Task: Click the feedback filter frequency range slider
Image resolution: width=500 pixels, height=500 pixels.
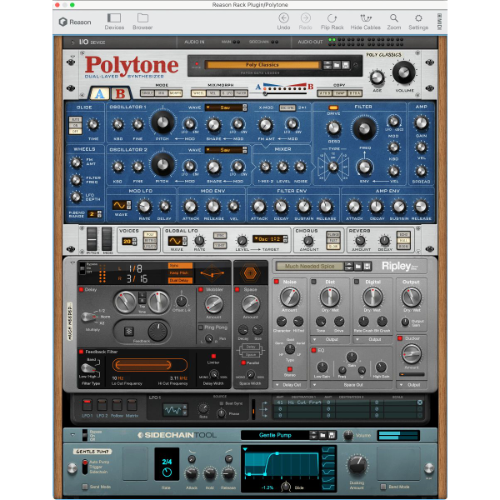Action: pos(149,365)
